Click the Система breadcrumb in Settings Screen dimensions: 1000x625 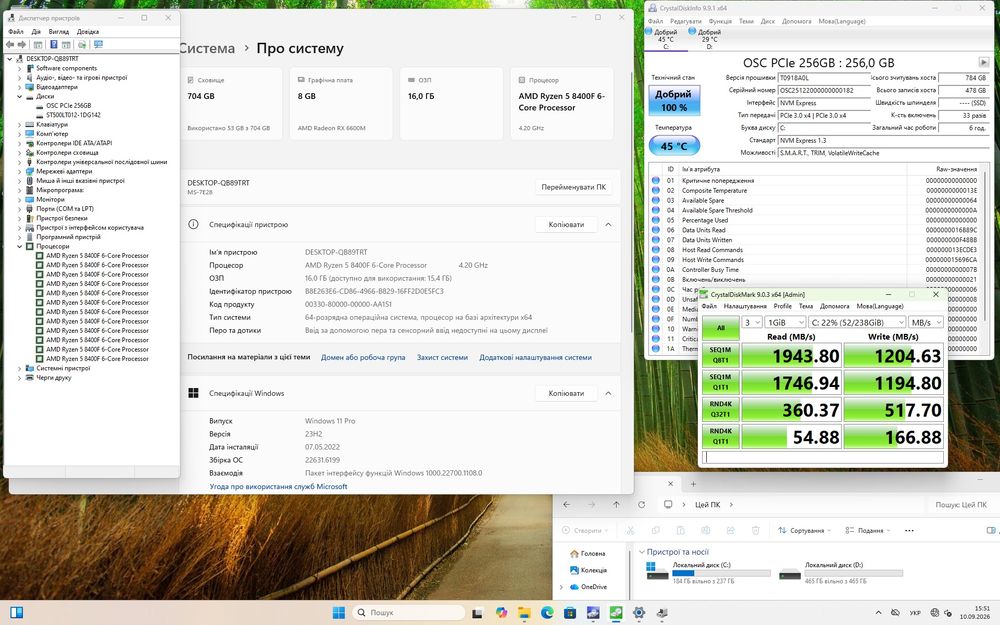tap(207, 48)
